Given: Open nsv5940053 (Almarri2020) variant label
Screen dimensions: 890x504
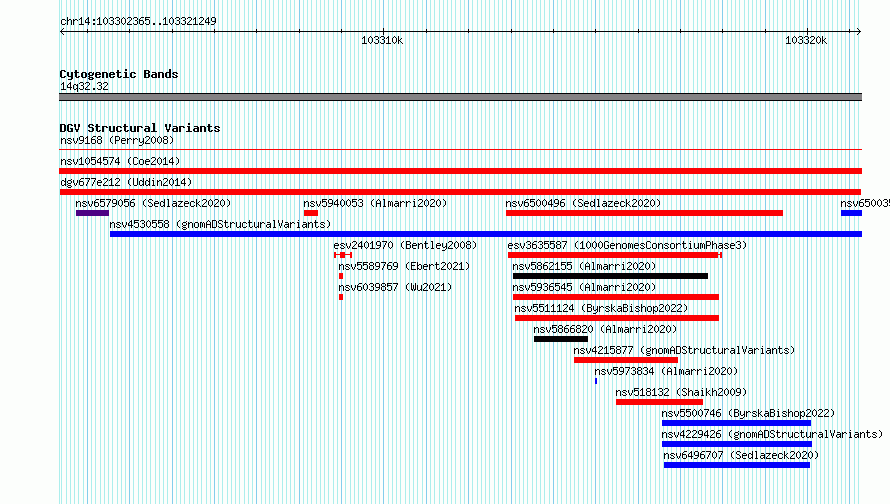Looking at the screenshot, I should pyautogui.click(x=375, y=203).
